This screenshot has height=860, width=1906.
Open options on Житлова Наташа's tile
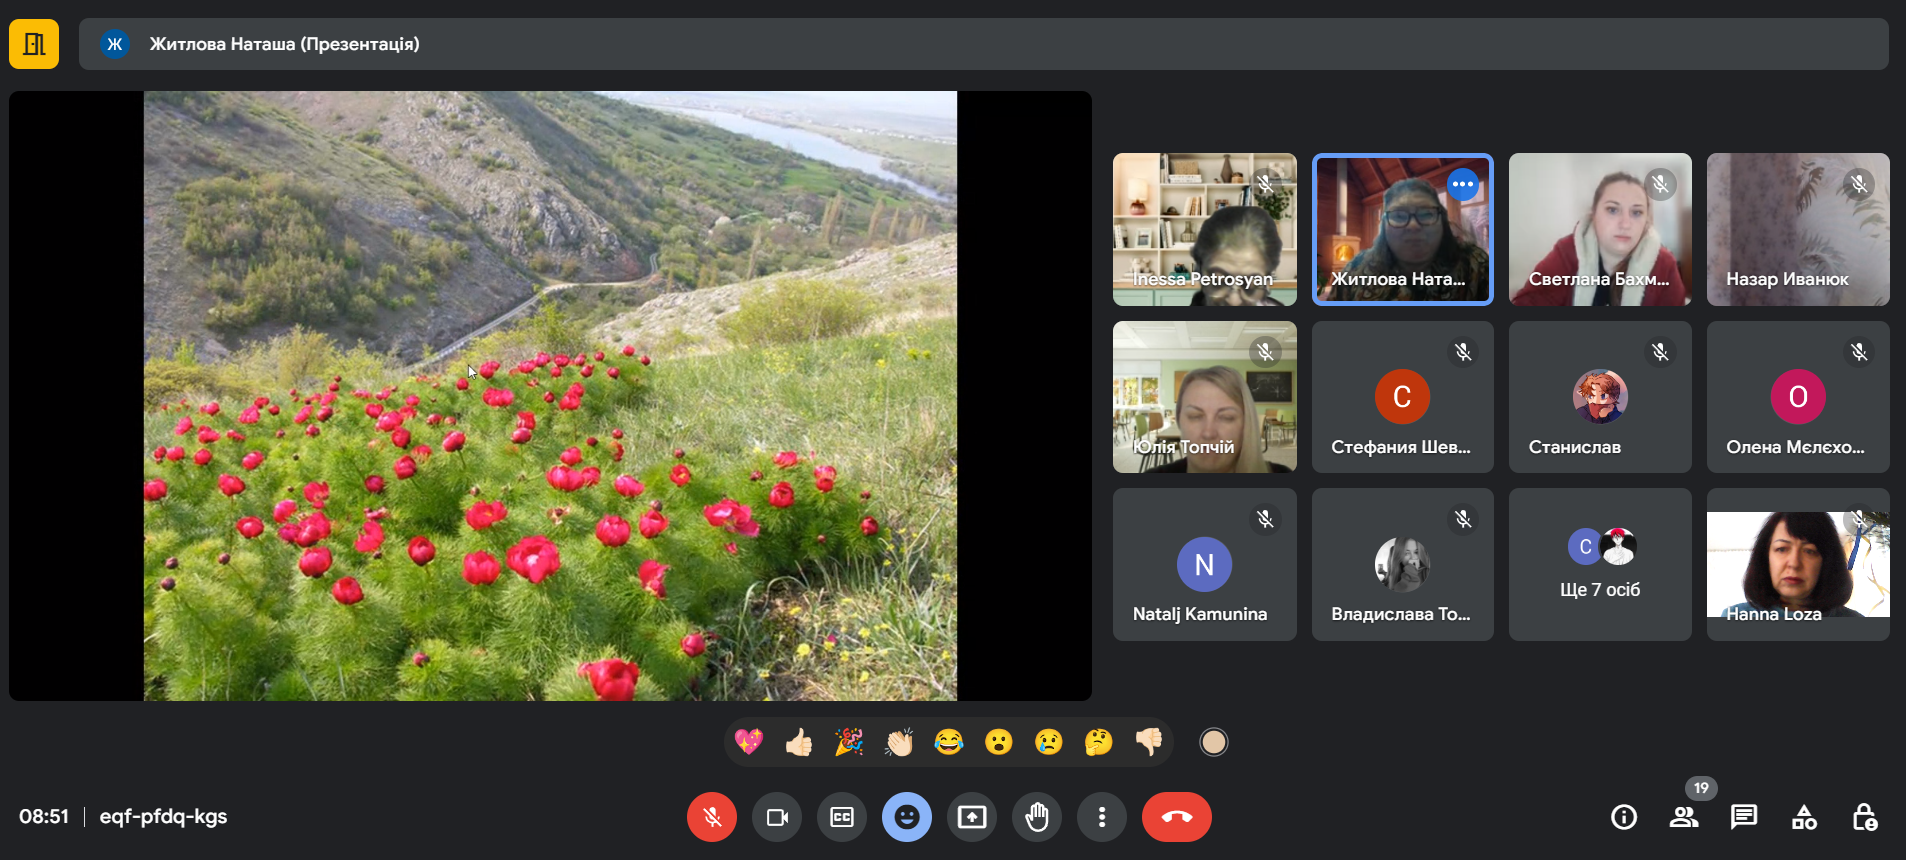pyautogui.click(x=1462, y=184)
